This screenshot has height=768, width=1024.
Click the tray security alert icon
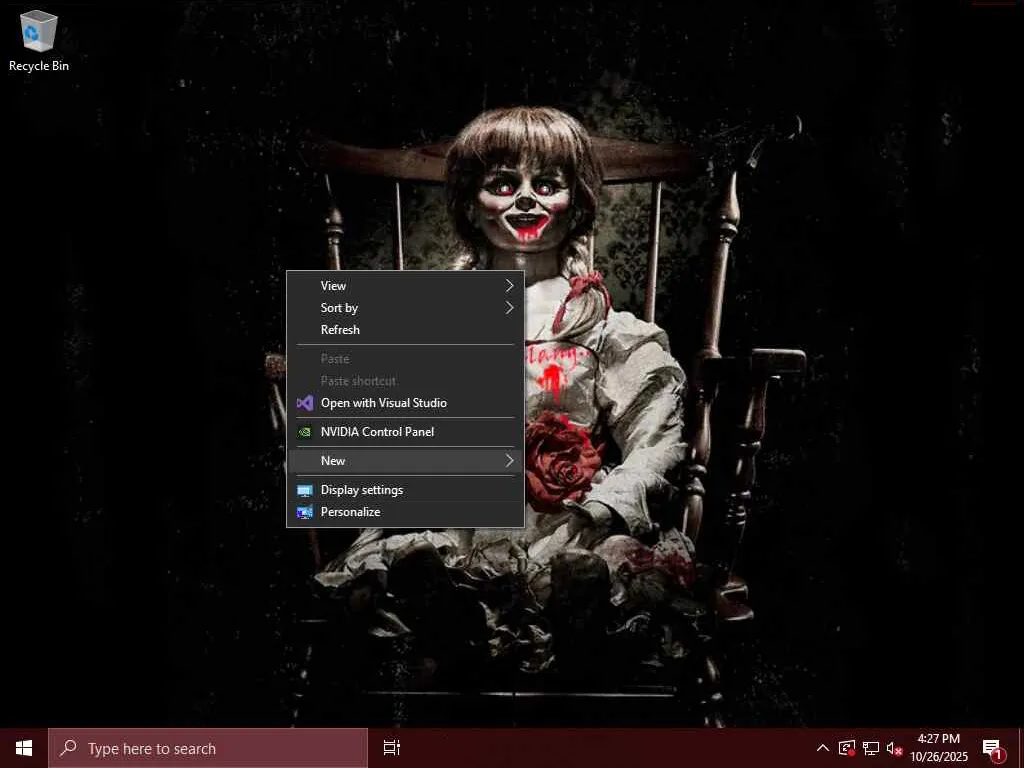847,748
